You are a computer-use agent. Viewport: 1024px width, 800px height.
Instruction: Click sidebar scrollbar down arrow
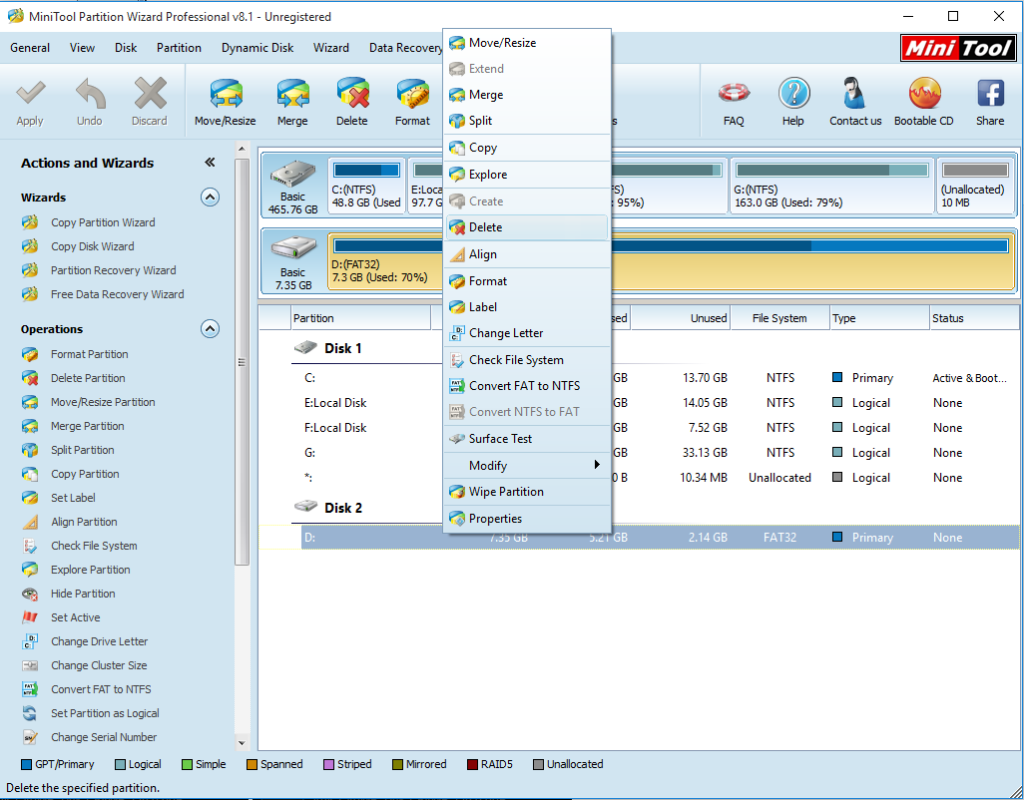click(242, 743)
